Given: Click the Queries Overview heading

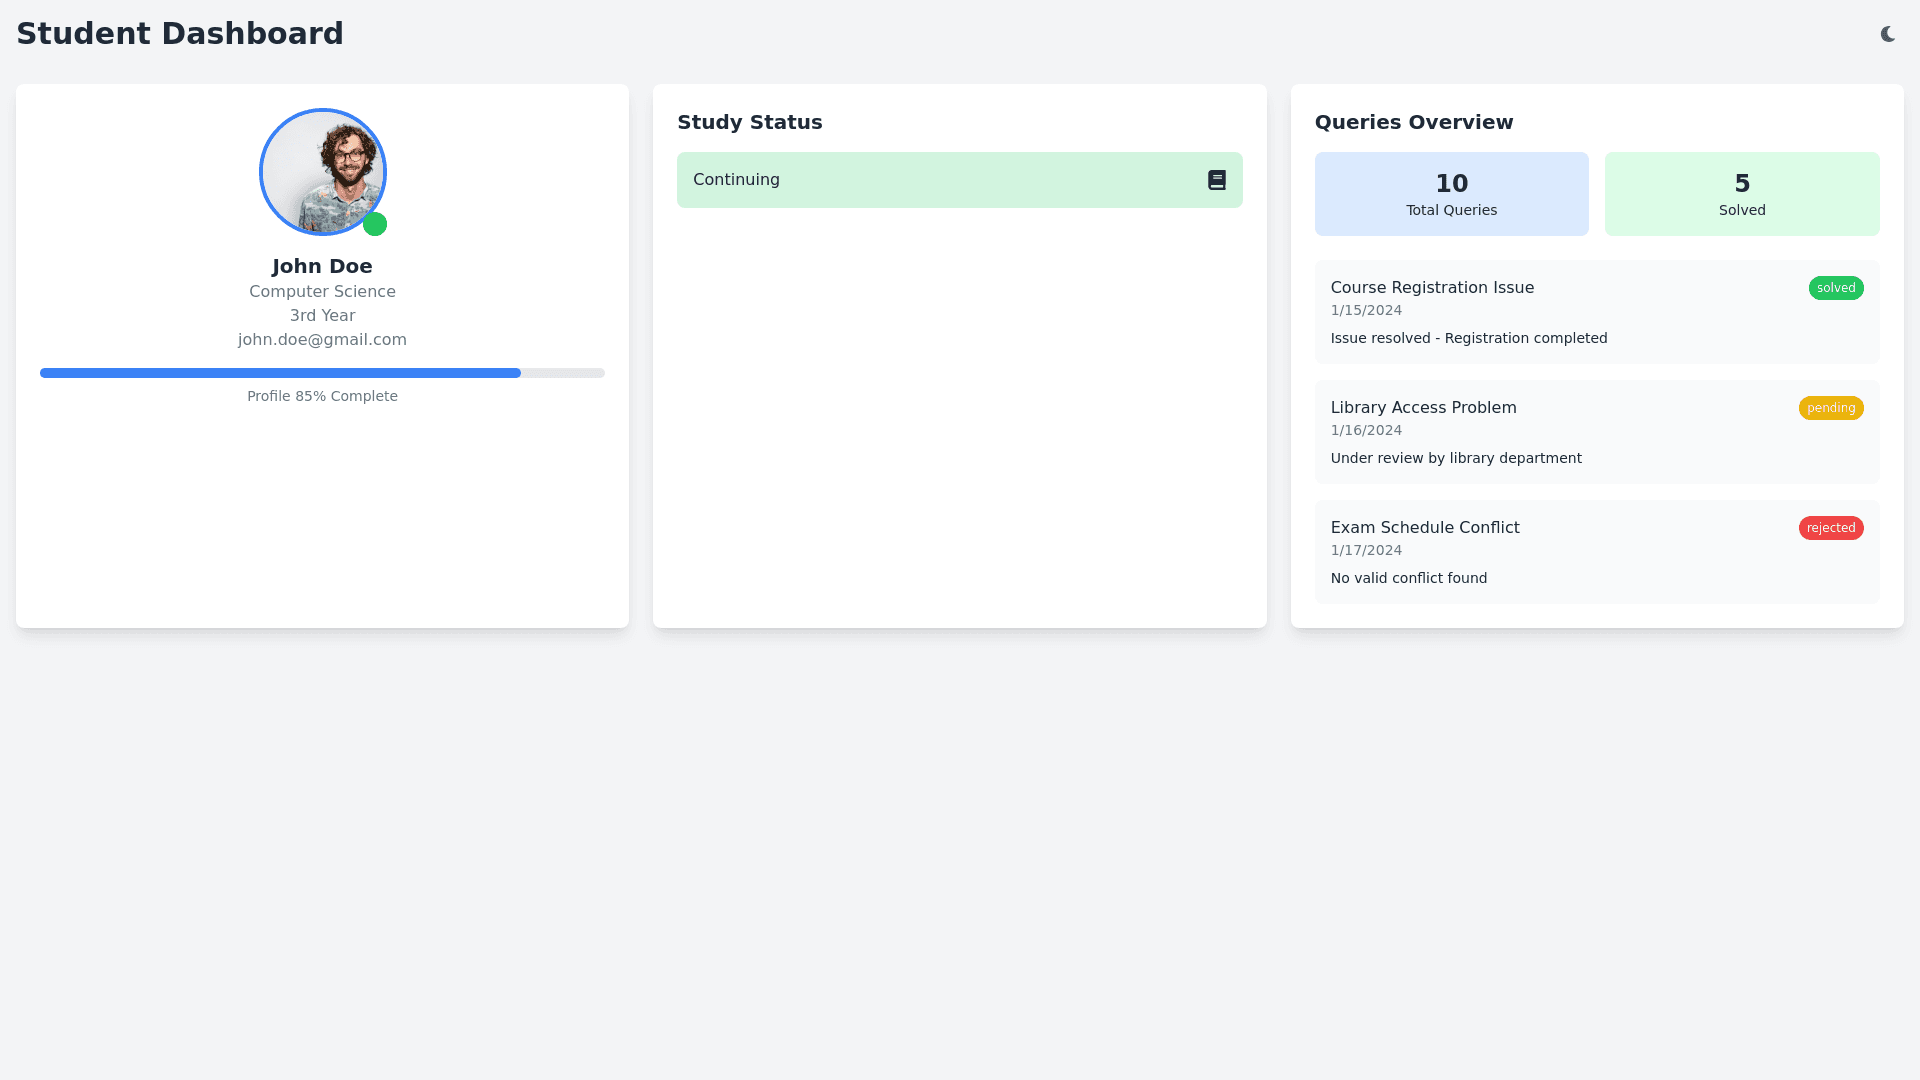Looking at the screenshot, I should 1413,122.
